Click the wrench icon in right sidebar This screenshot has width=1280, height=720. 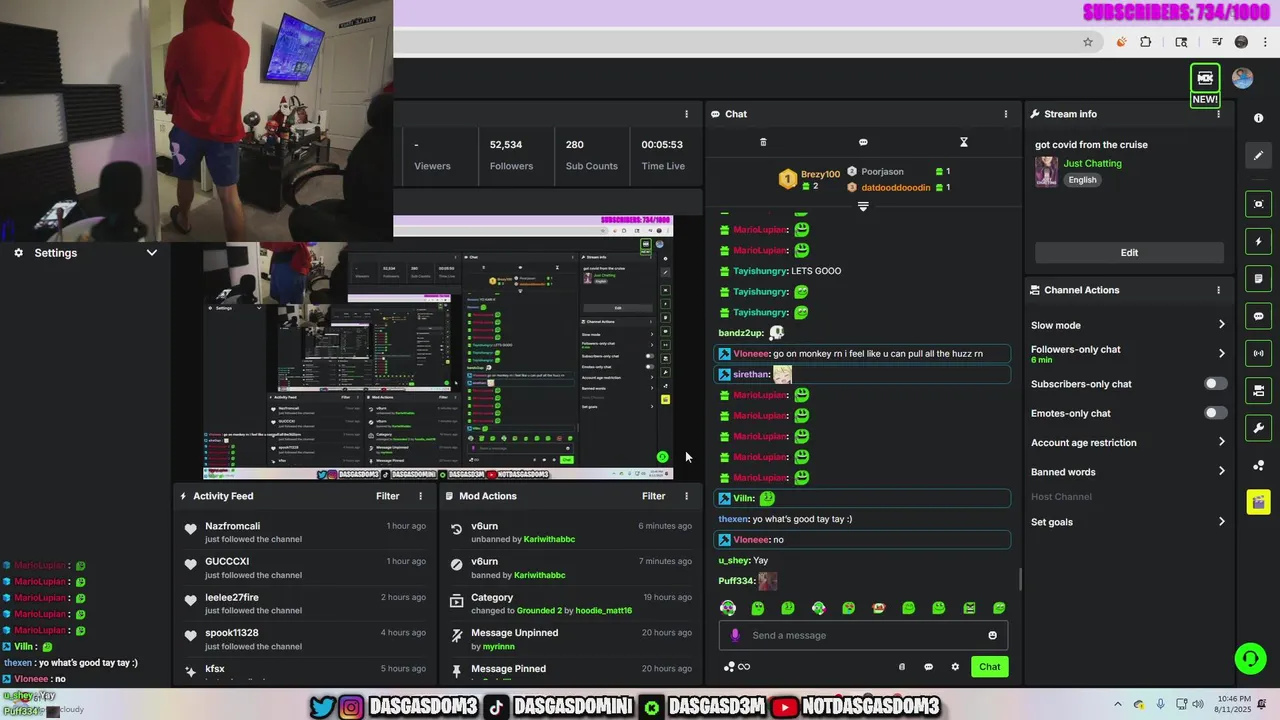pos(1258,428)
